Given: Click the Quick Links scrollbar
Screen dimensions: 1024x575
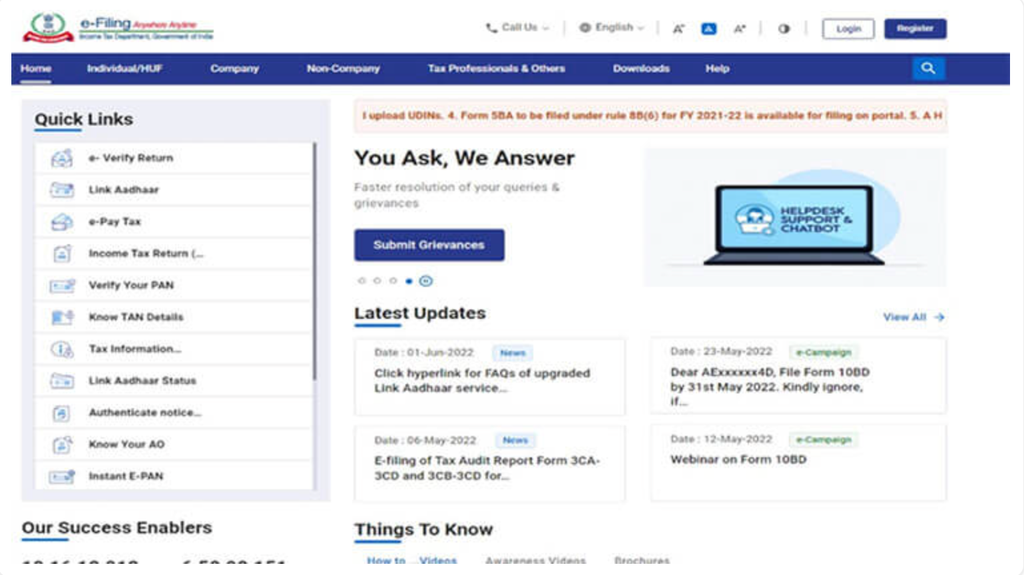Looking at the screenshot, I should [314, 261].
